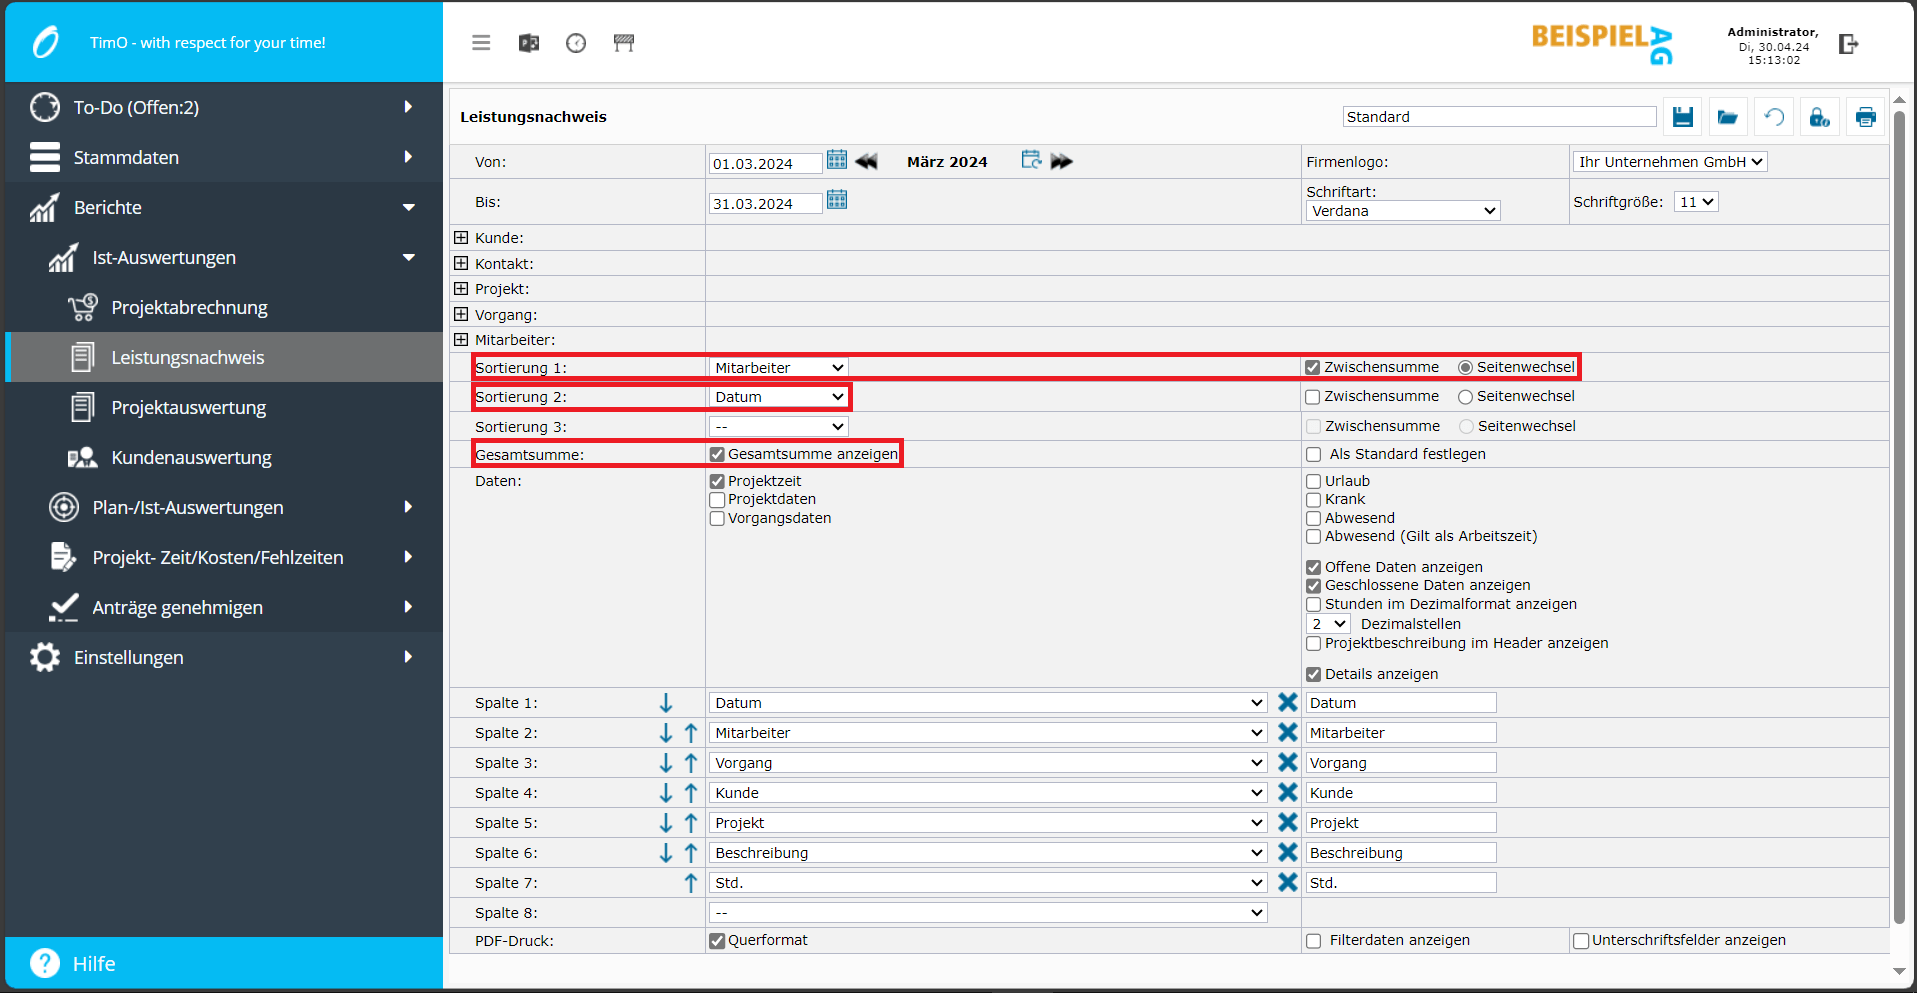The height and width of the screenshot is (993, 1917).
Task: Remove Spalte 3 with blue X icon
Action: point(1287,762)
